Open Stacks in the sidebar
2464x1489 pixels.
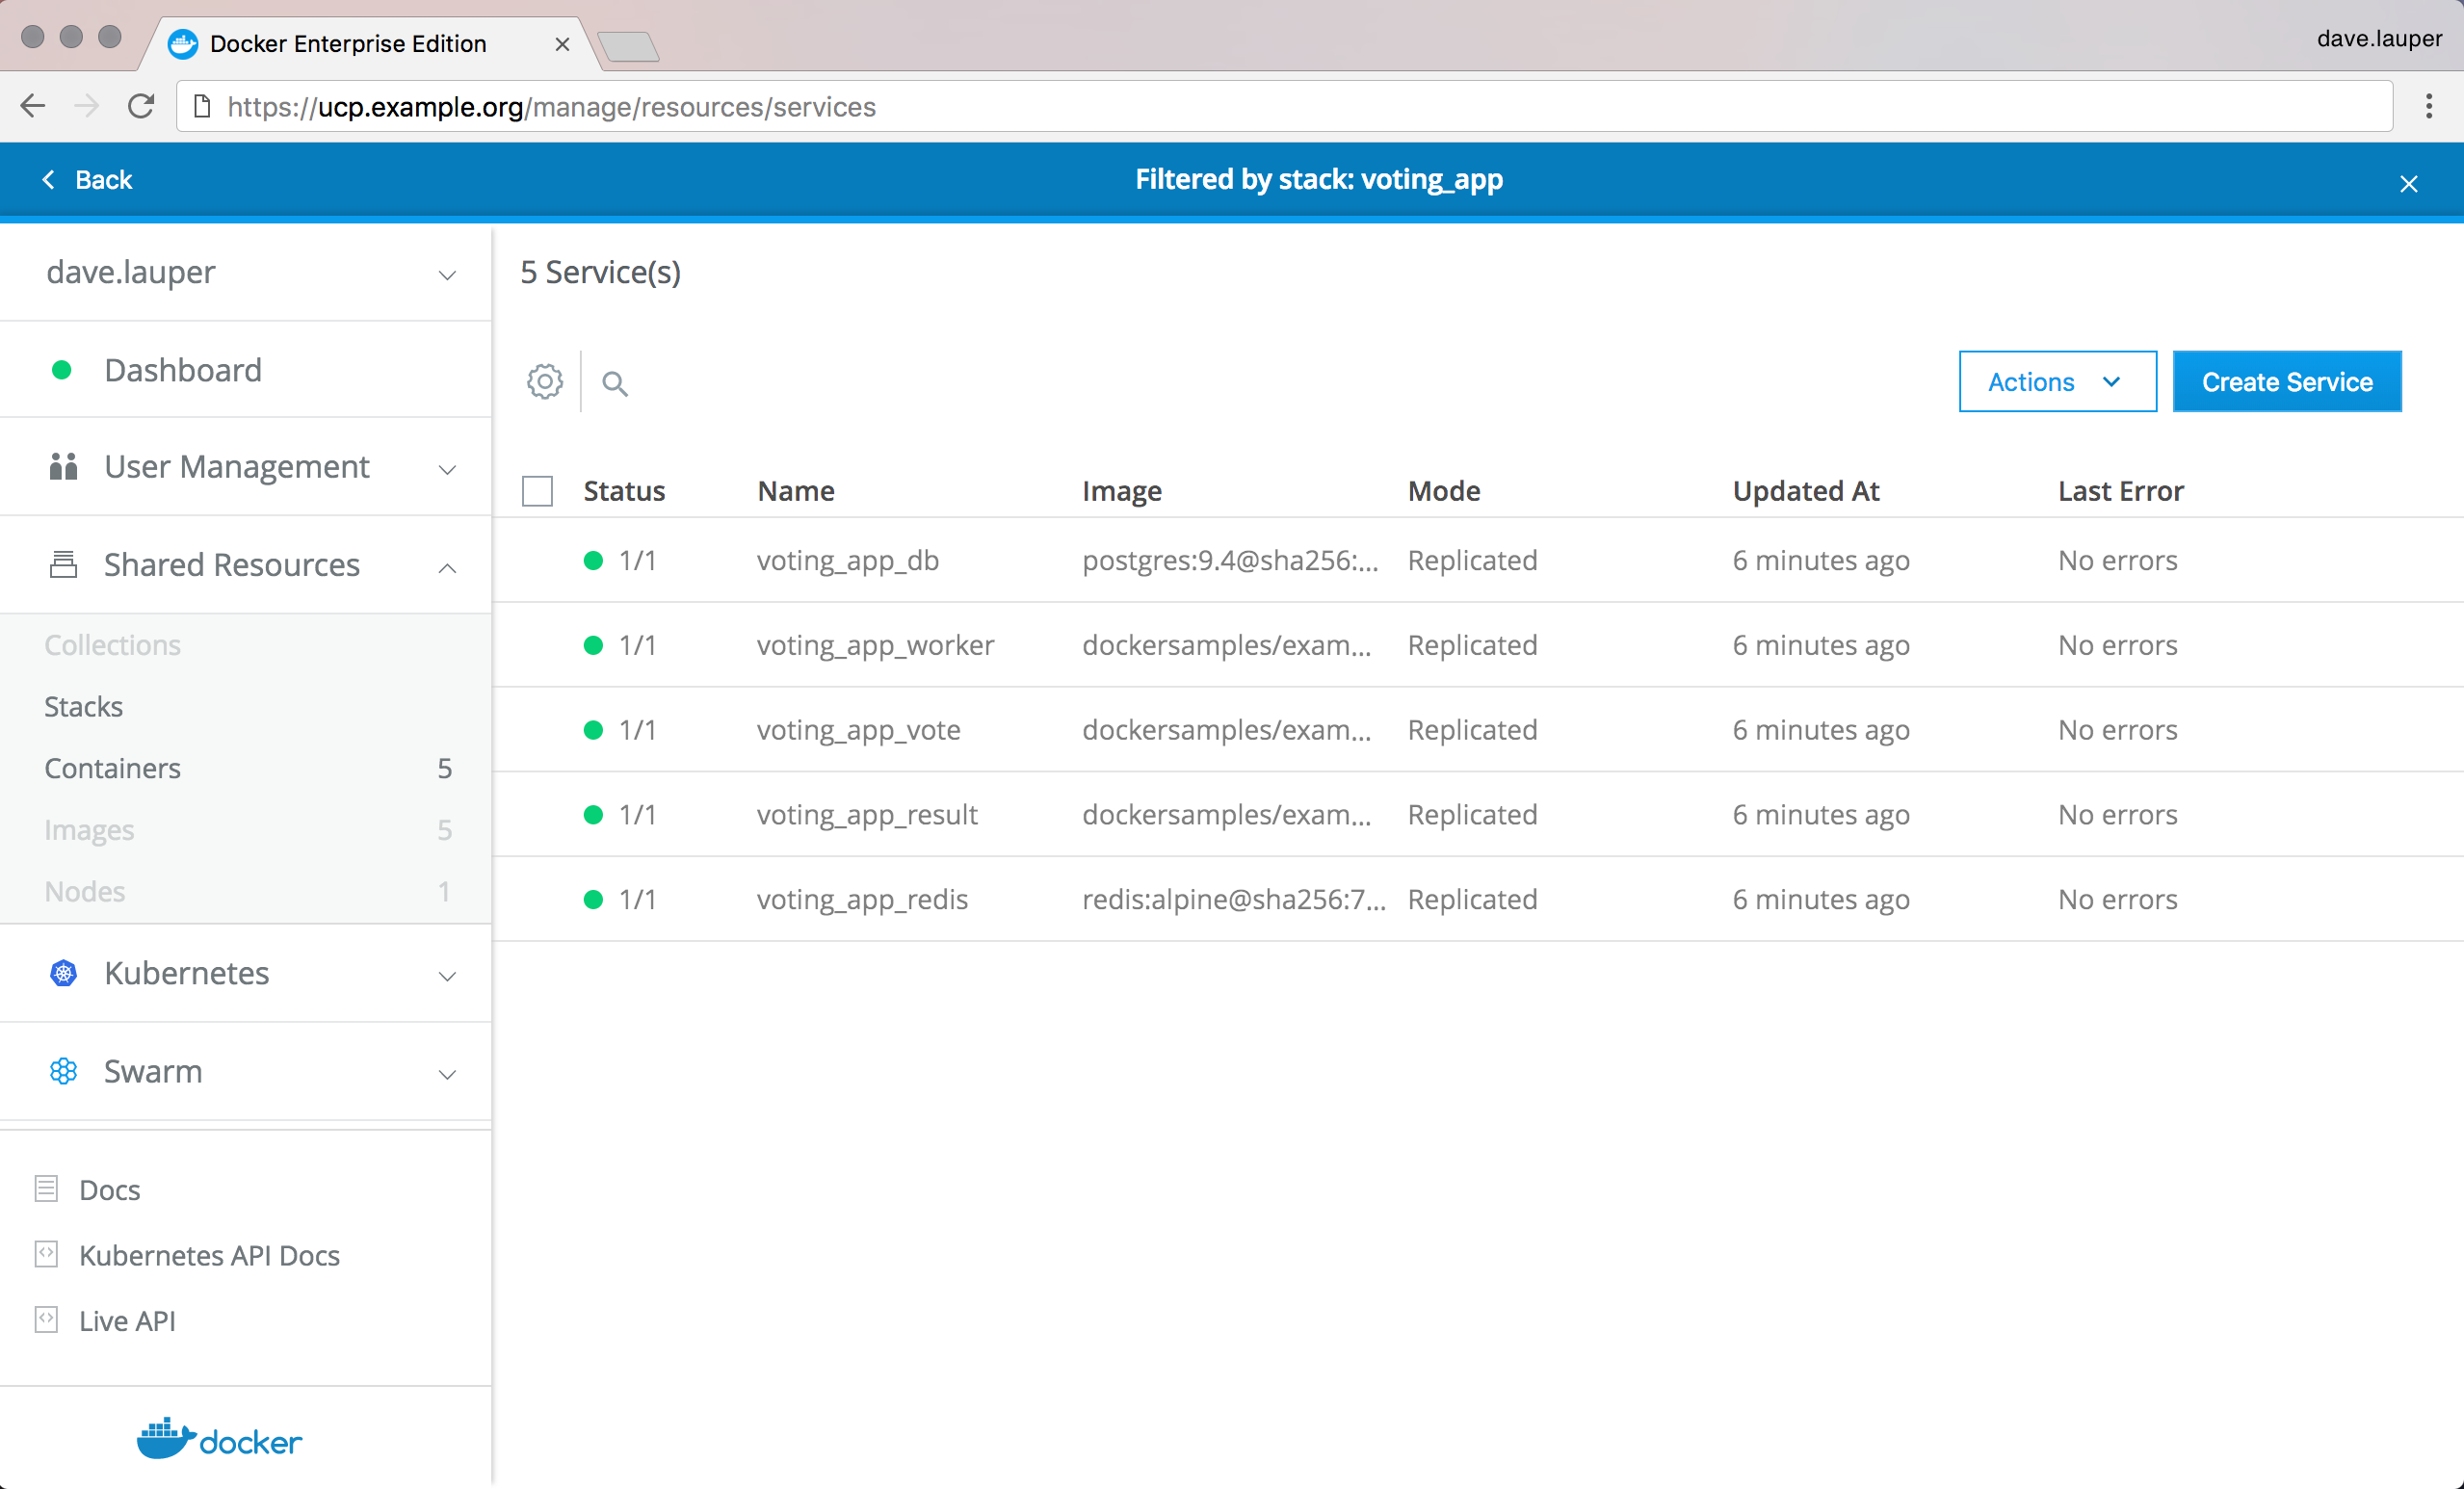(x=84, y=707)
